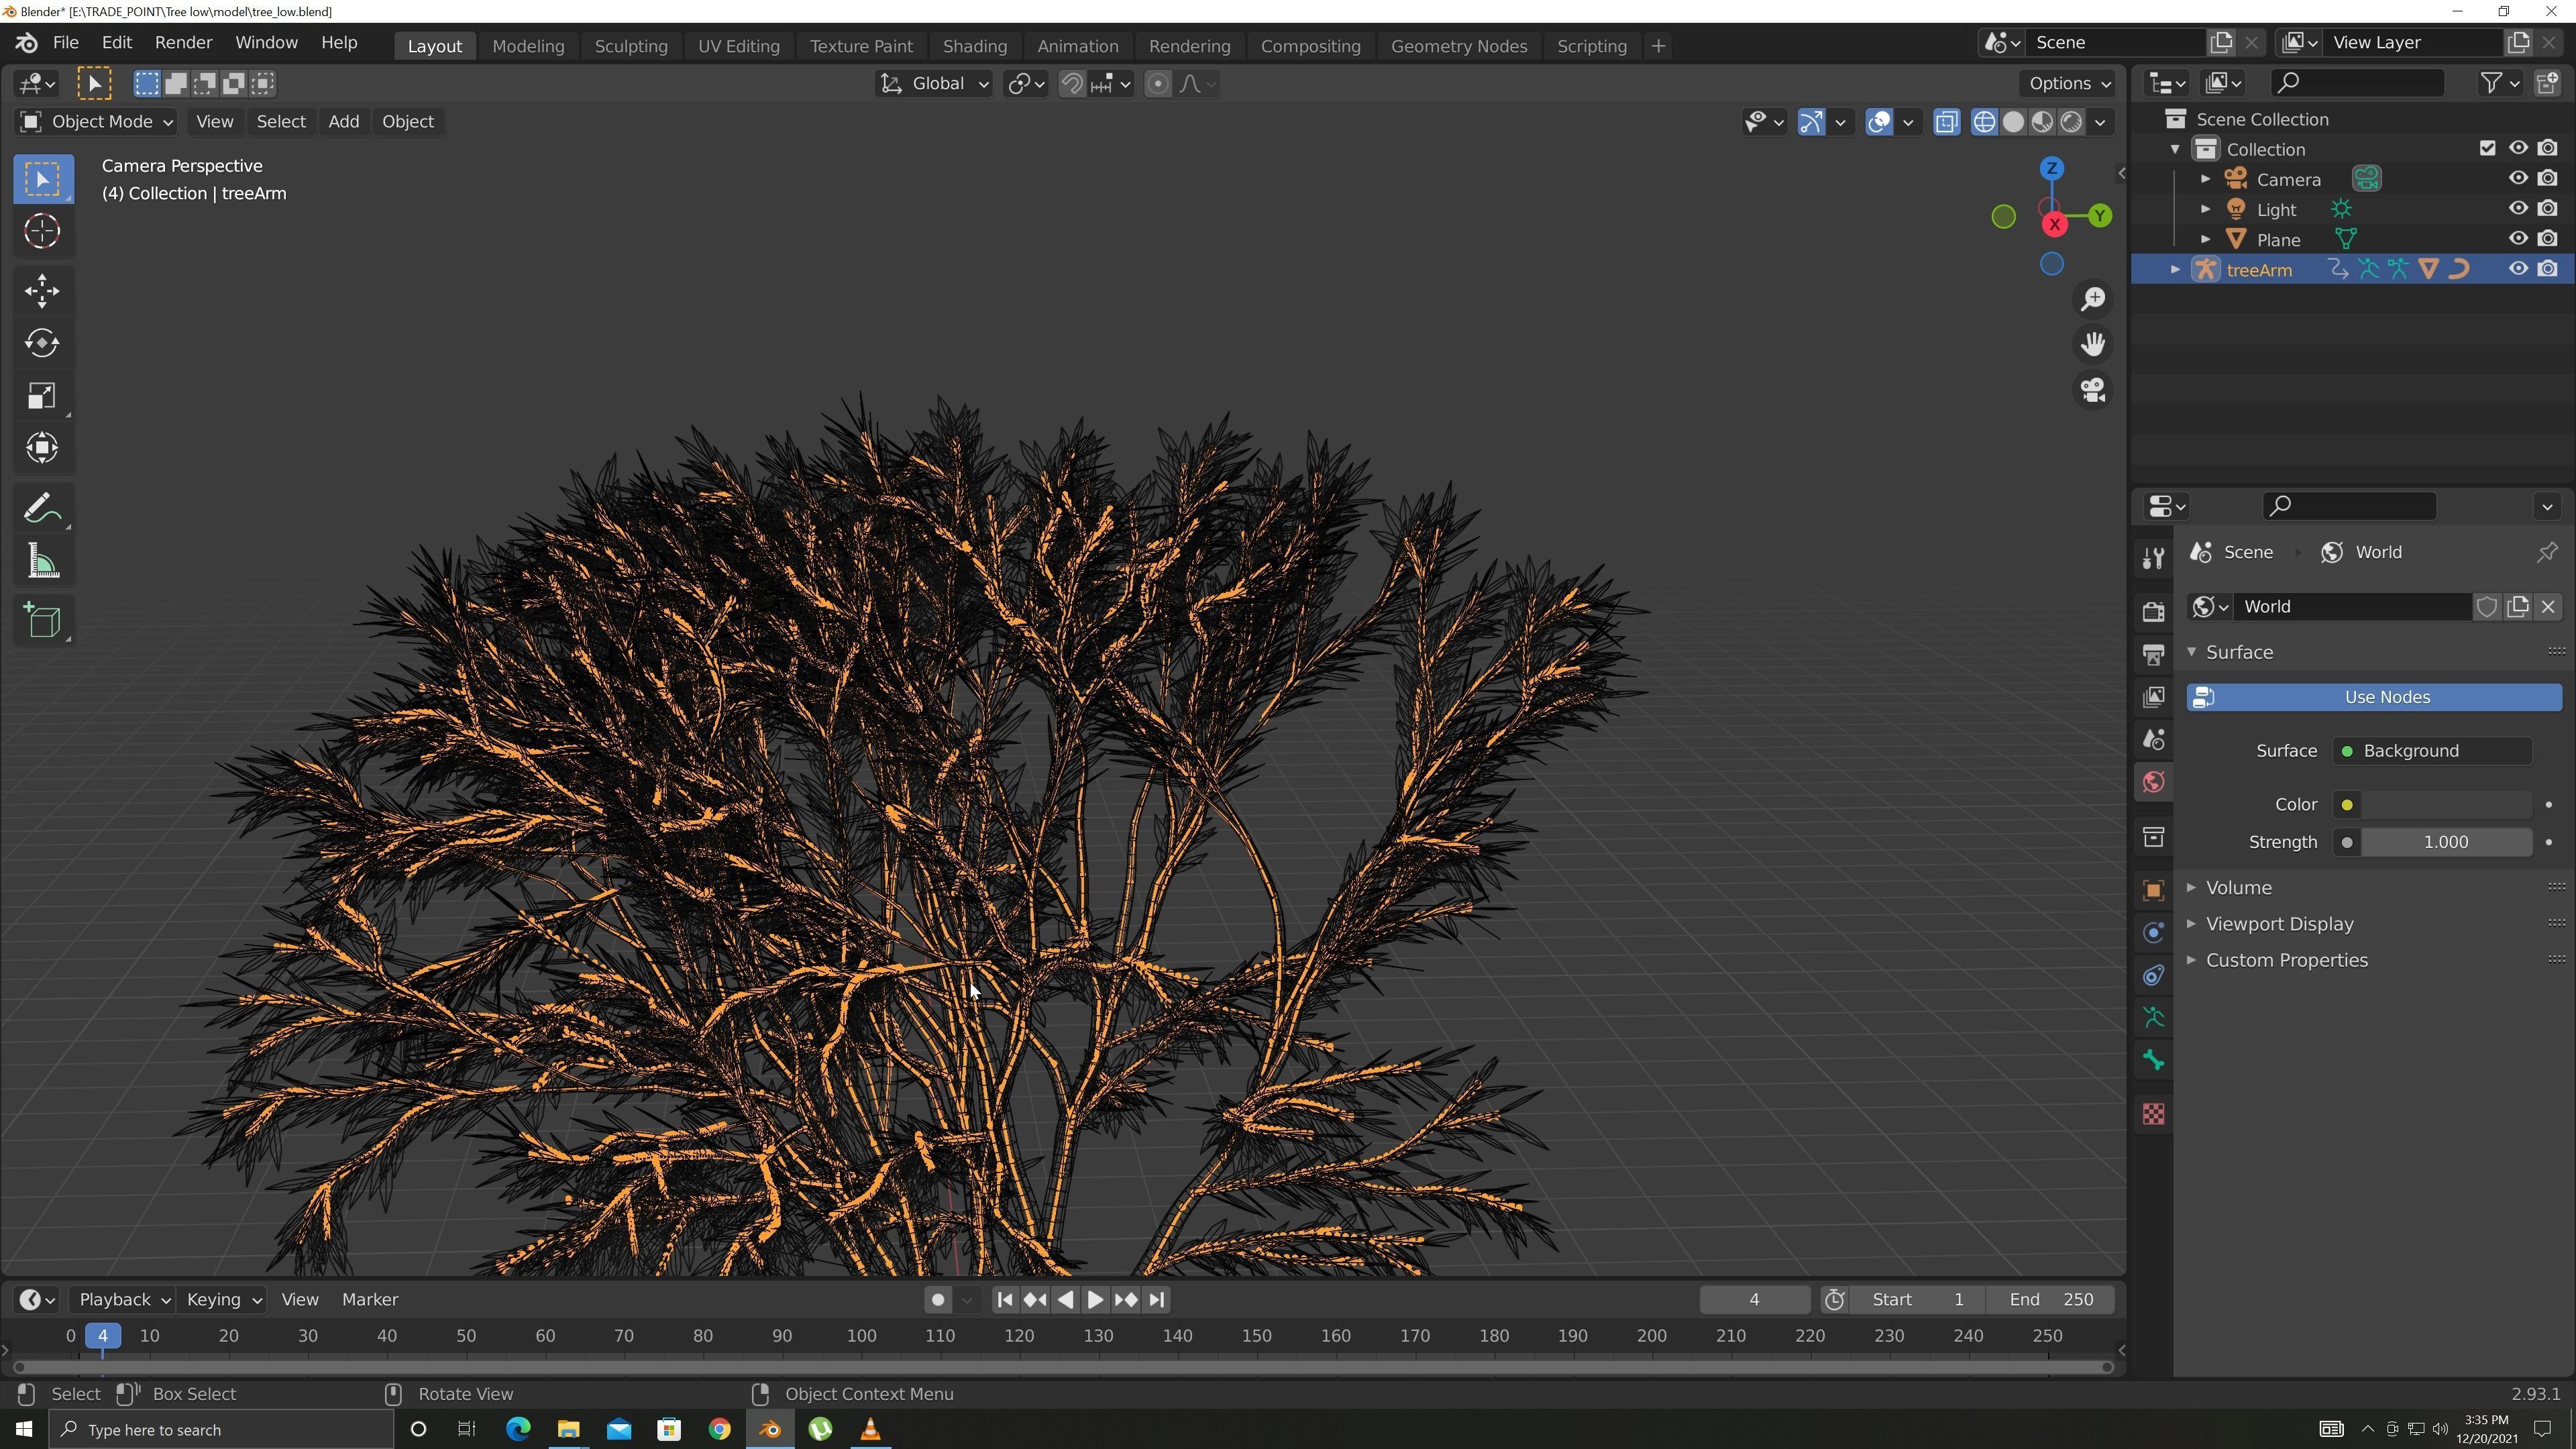The width and height of the screenshot is (2576, 1449).
Task: Jump to the end frame
Action: pyautogui.click(x=1157, y=1300)
